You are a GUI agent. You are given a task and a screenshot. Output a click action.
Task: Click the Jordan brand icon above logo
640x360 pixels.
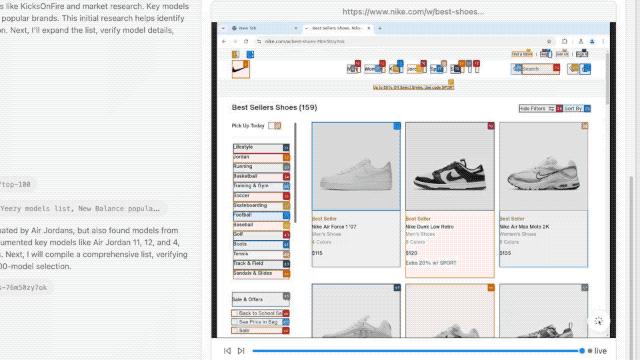[236, 54]
